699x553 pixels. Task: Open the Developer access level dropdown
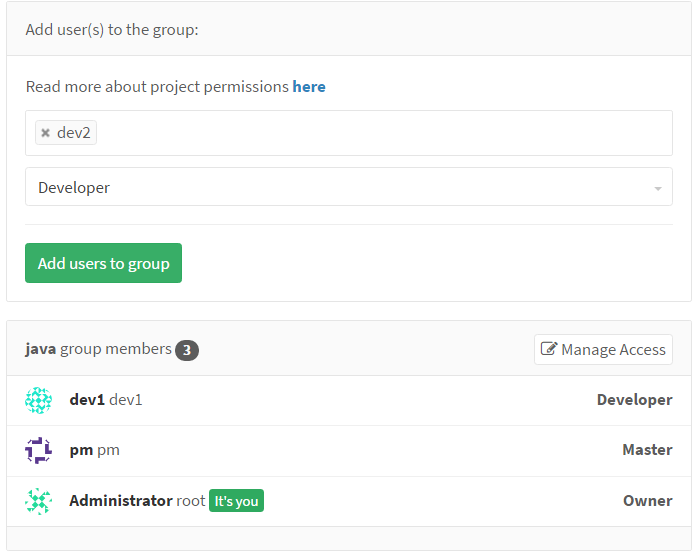click(348, 187)
